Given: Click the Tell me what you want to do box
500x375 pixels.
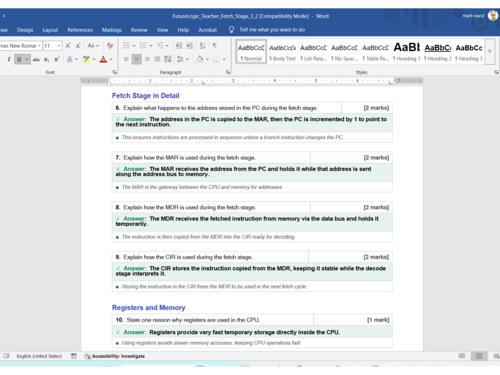Looking at the screenshot, I should coord(272,30).
